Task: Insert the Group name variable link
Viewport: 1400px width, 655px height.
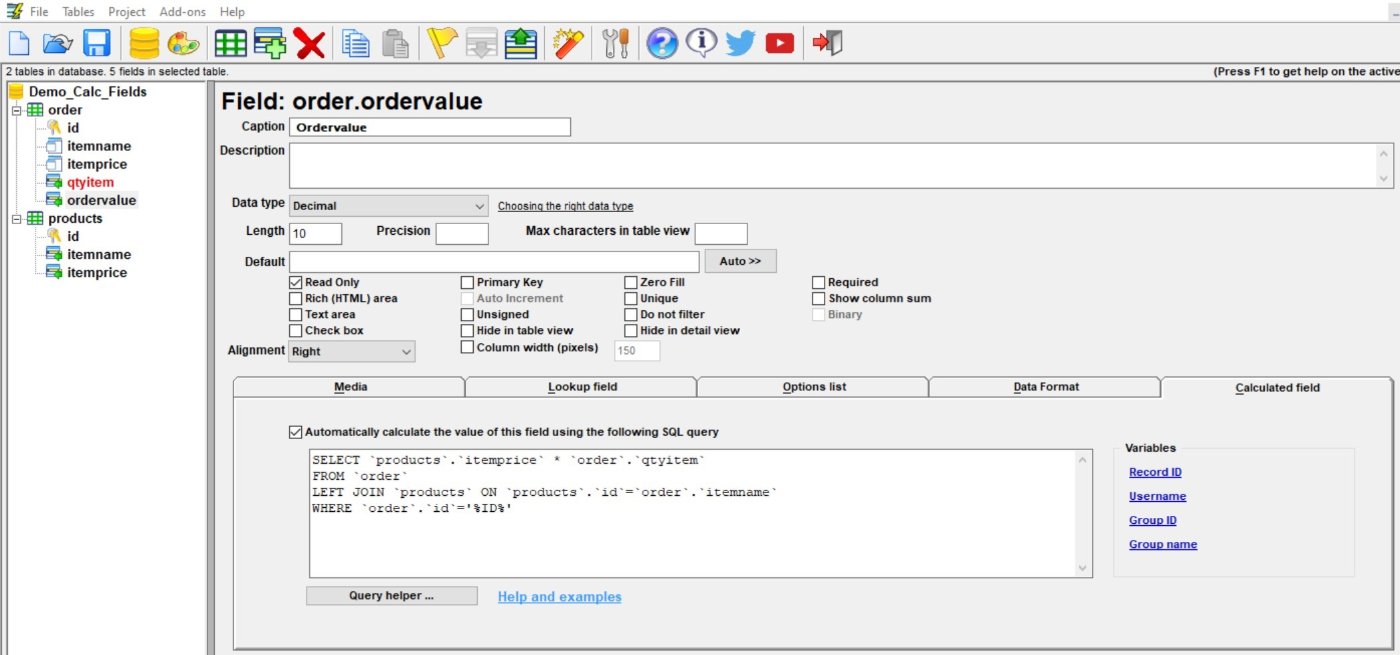Action: point(1163,545)
